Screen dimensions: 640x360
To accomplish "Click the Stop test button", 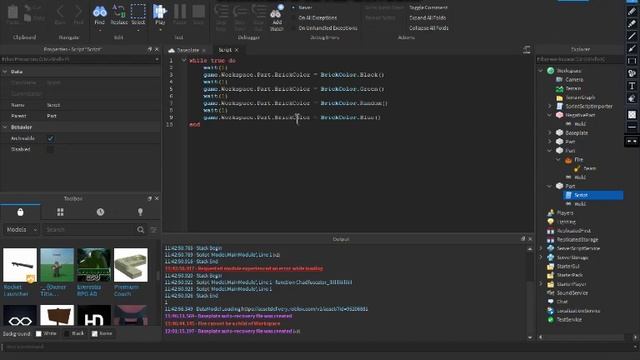I will pyautogui.click(x=198, y=15).
